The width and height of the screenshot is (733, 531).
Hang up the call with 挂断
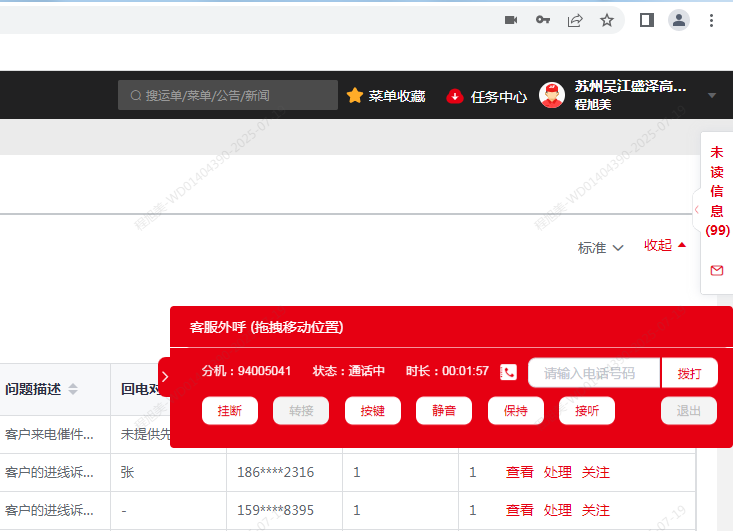pyautogui.click(x=230, y=411)
